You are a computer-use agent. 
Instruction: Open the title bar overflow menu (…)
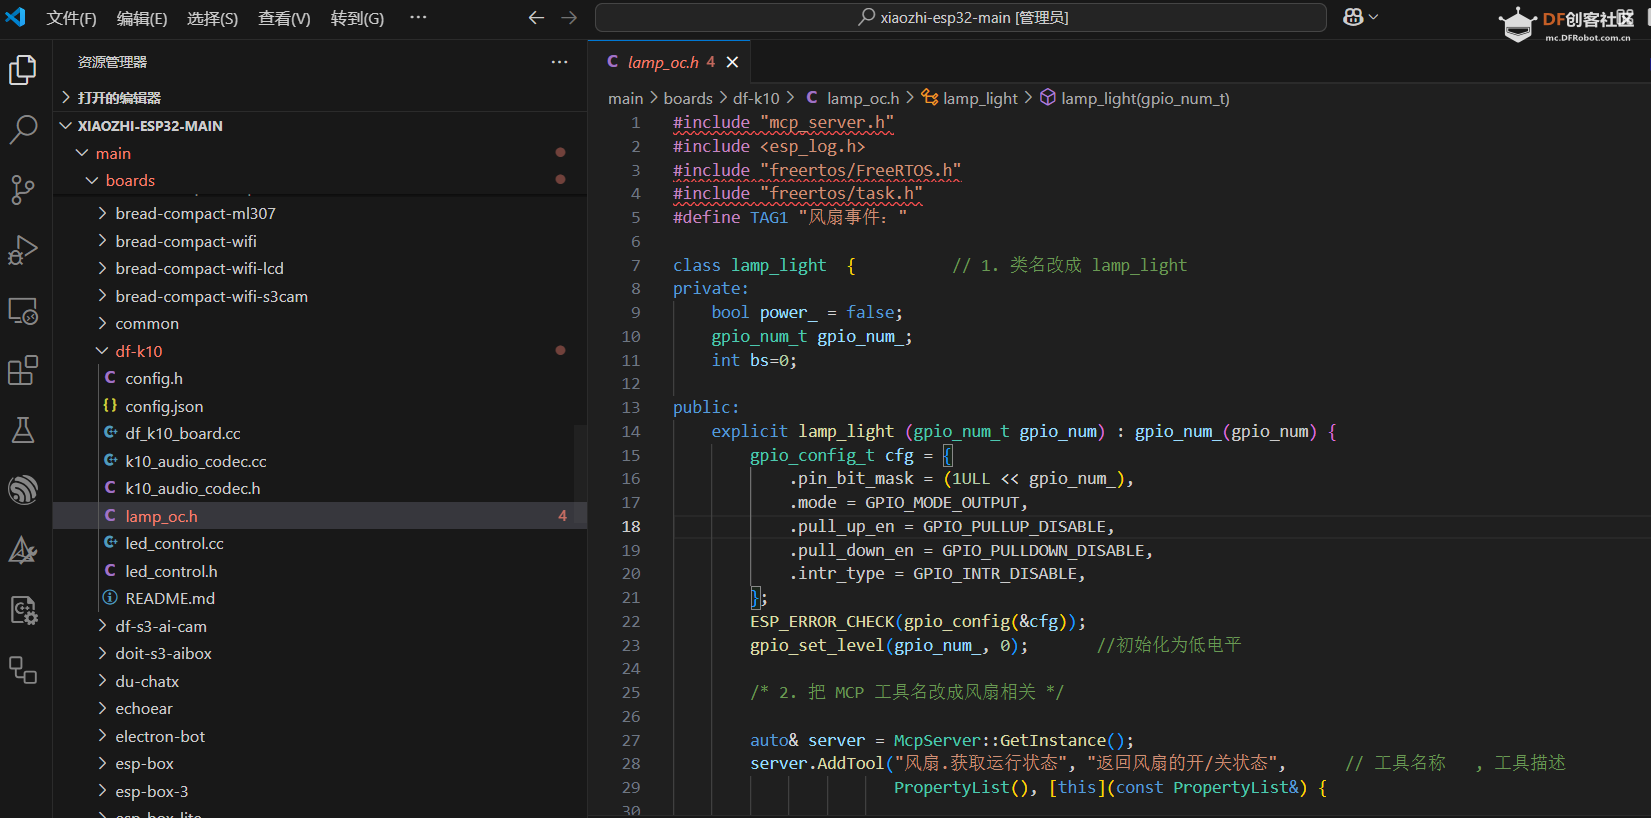(418, 17)
